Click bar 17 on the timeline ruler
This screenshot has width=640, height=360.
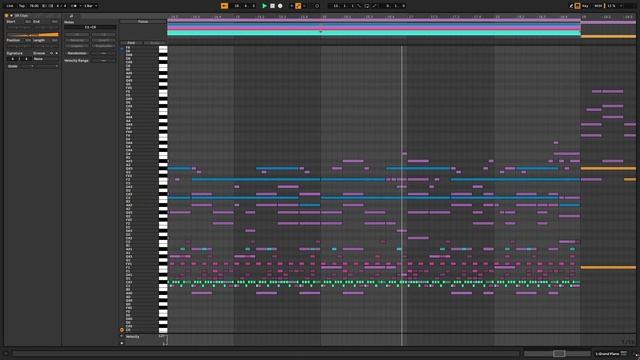[411, 17]
